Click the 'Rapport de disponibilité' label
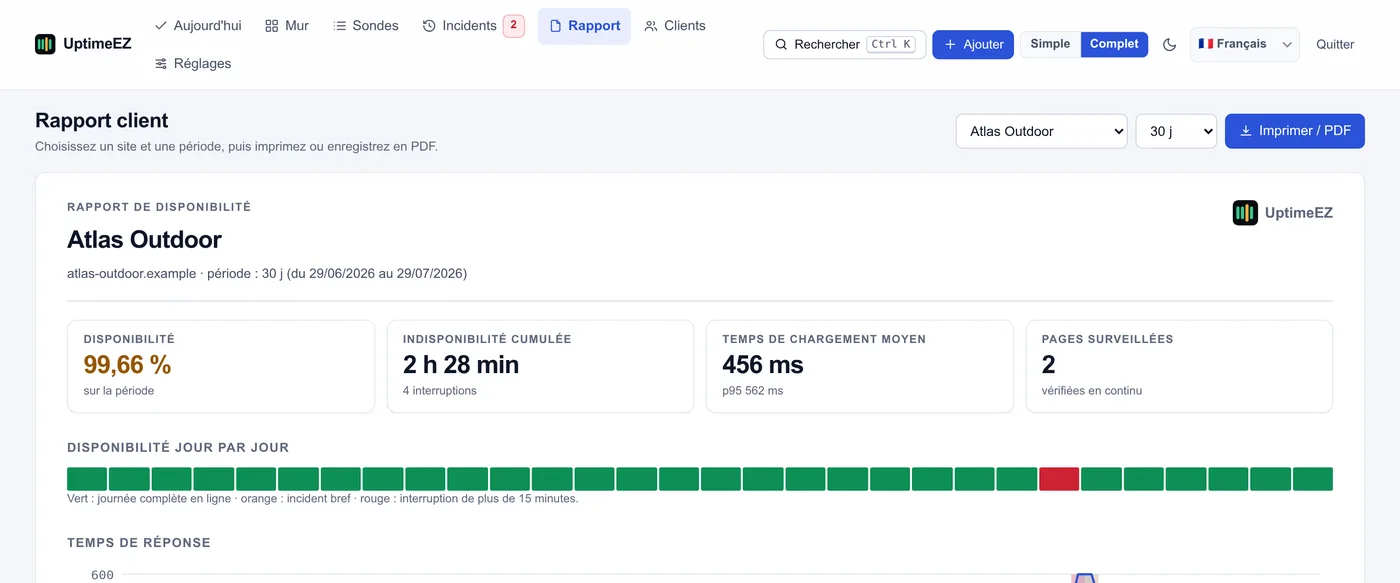The width and height of the screenshot is (1400, 583). point(159,207)
